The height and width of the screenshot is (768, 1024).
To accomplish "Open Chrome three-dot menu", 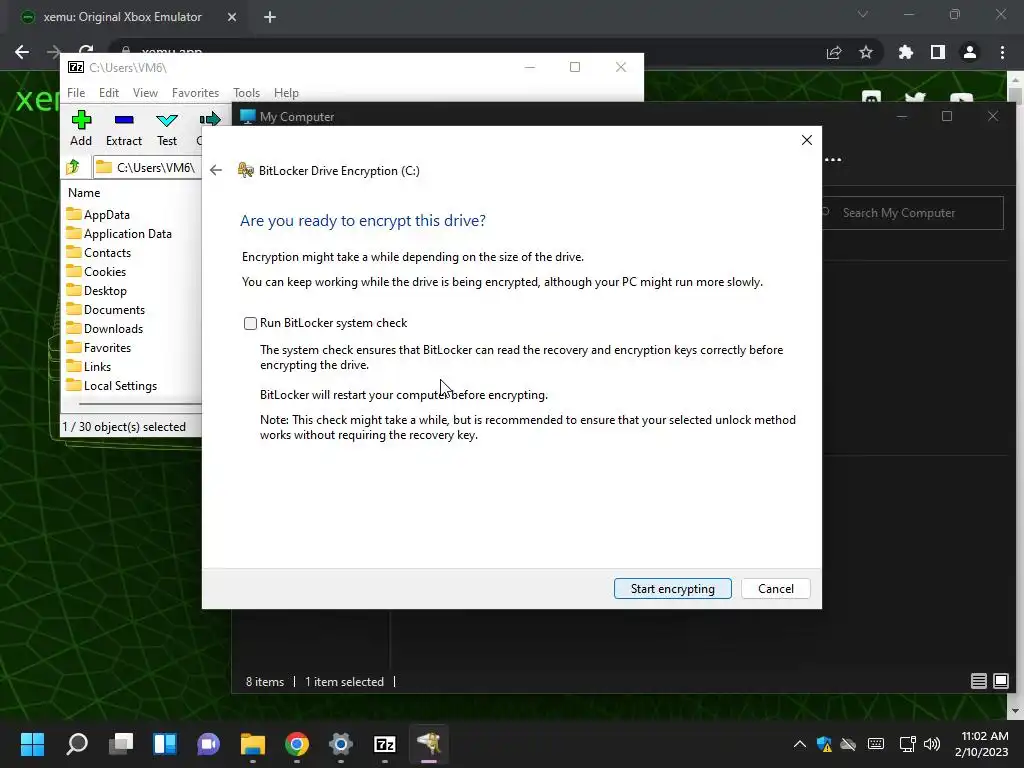I will click(1002, 52).
